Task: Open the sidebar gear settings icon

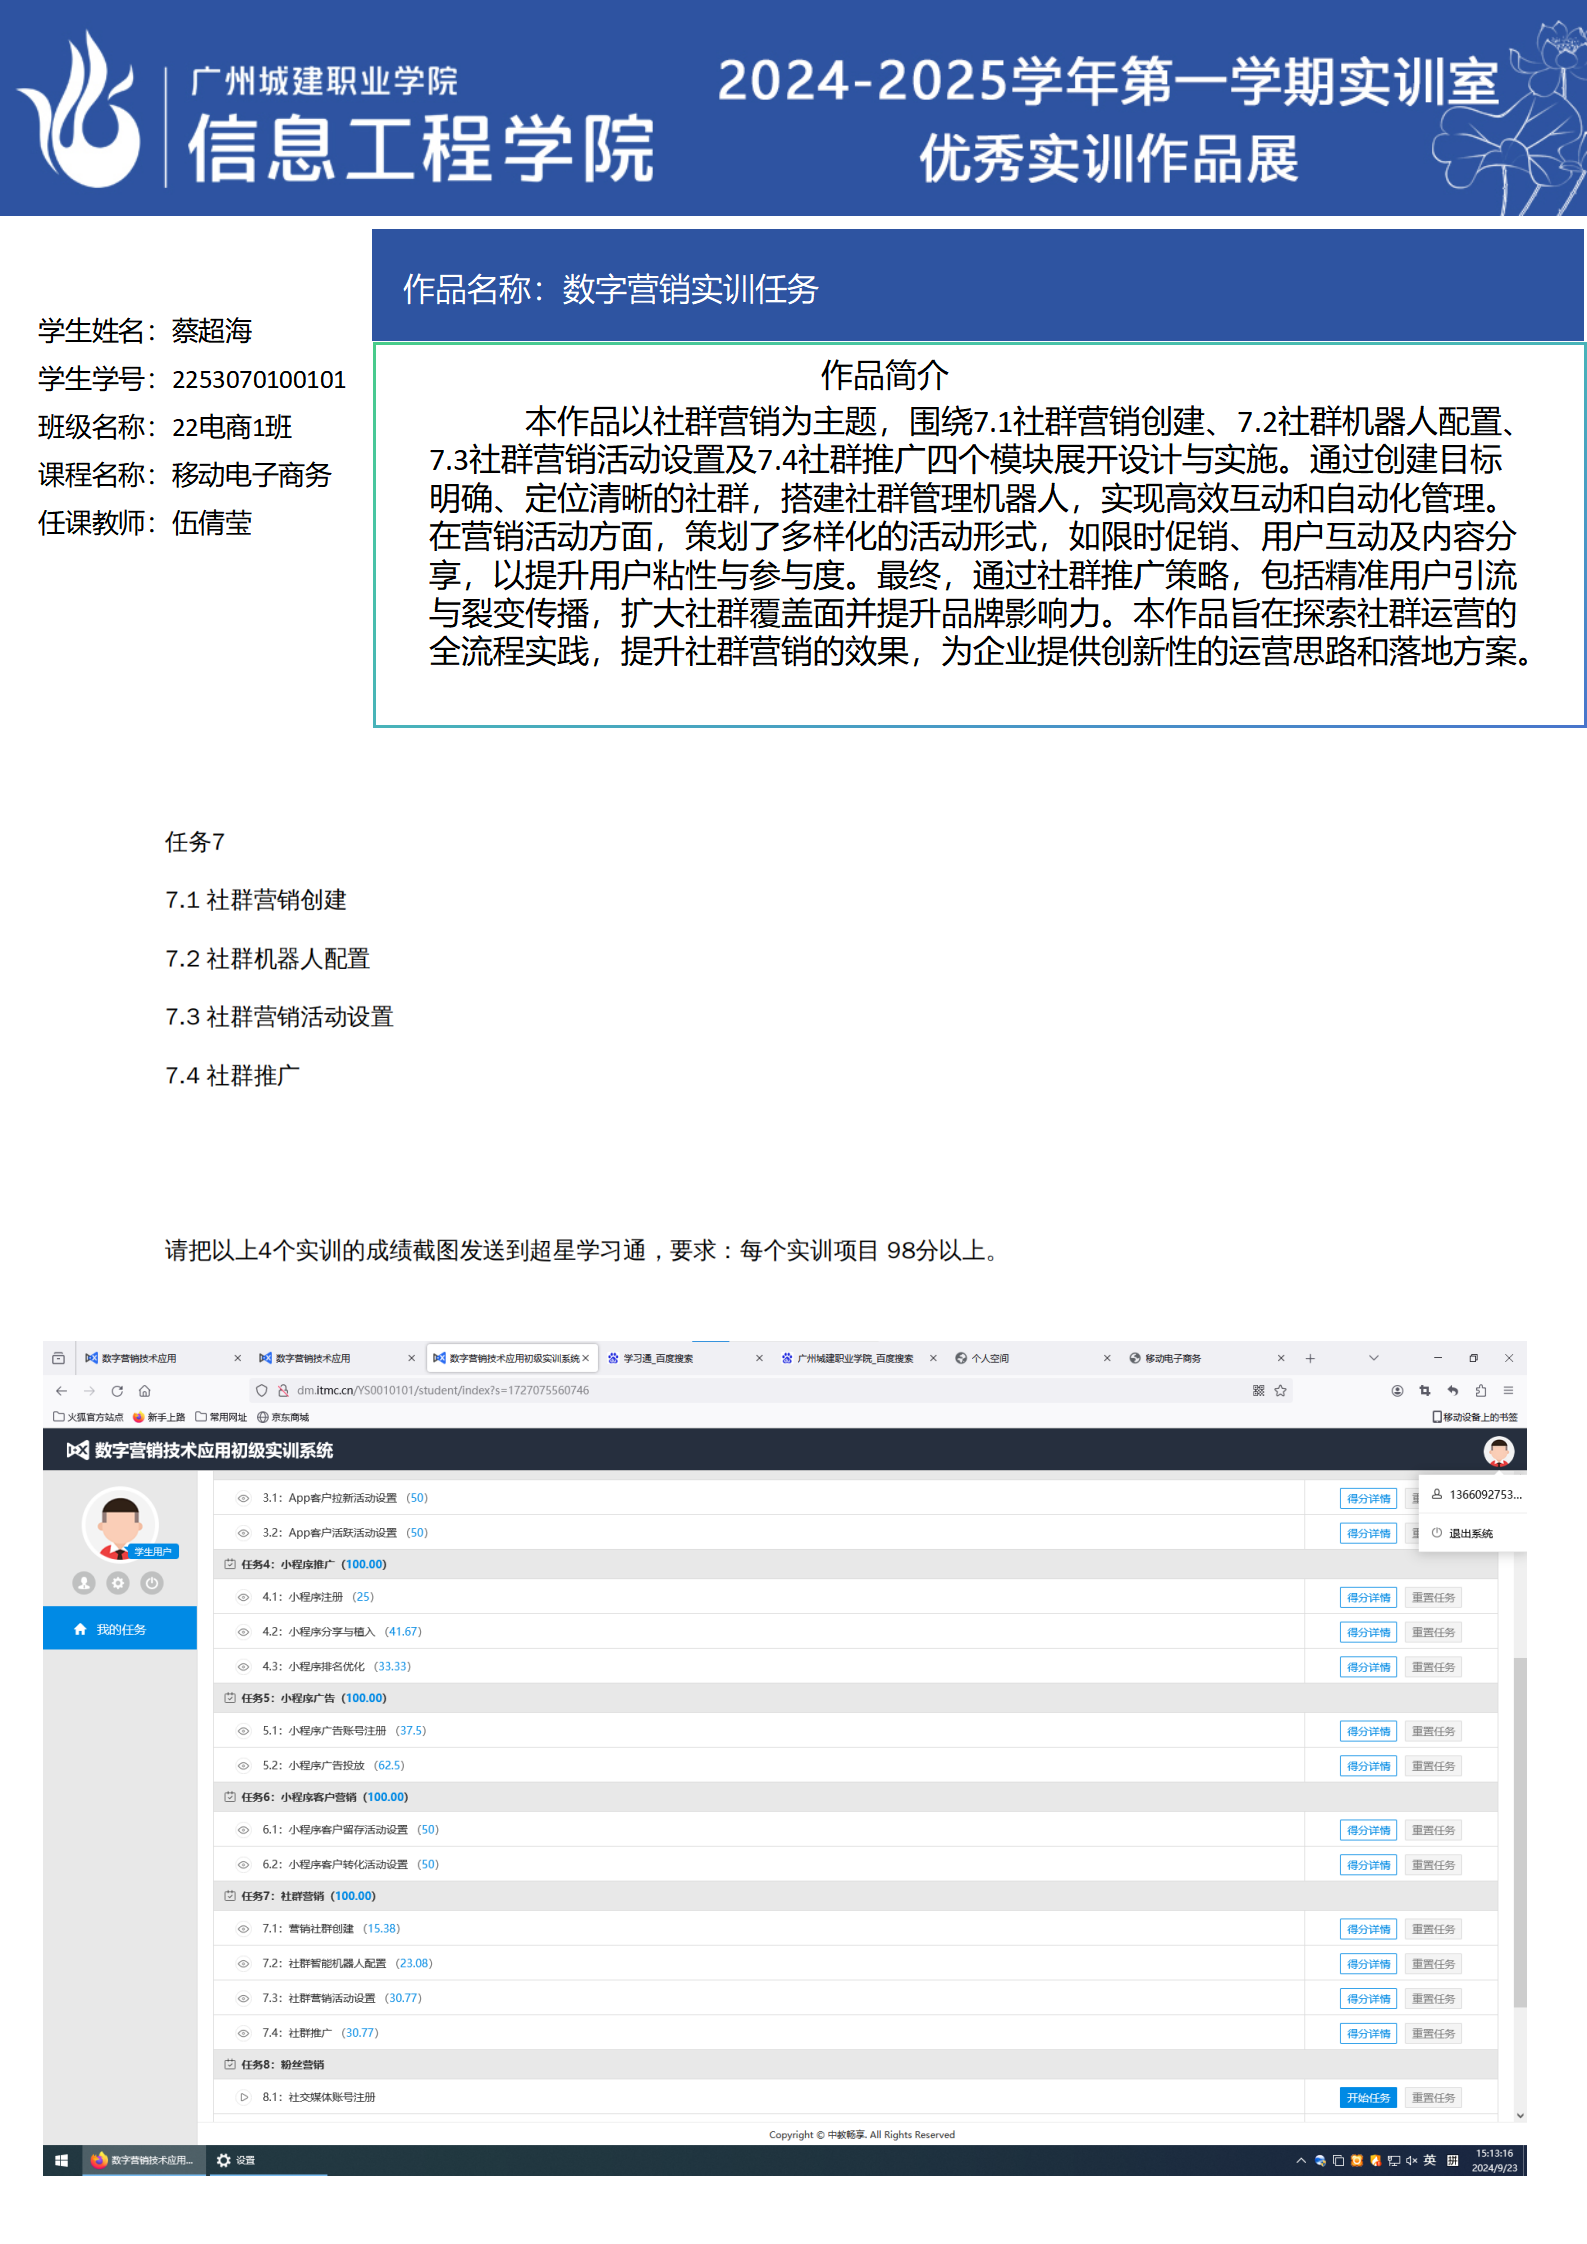Action: click(118, 1582)
